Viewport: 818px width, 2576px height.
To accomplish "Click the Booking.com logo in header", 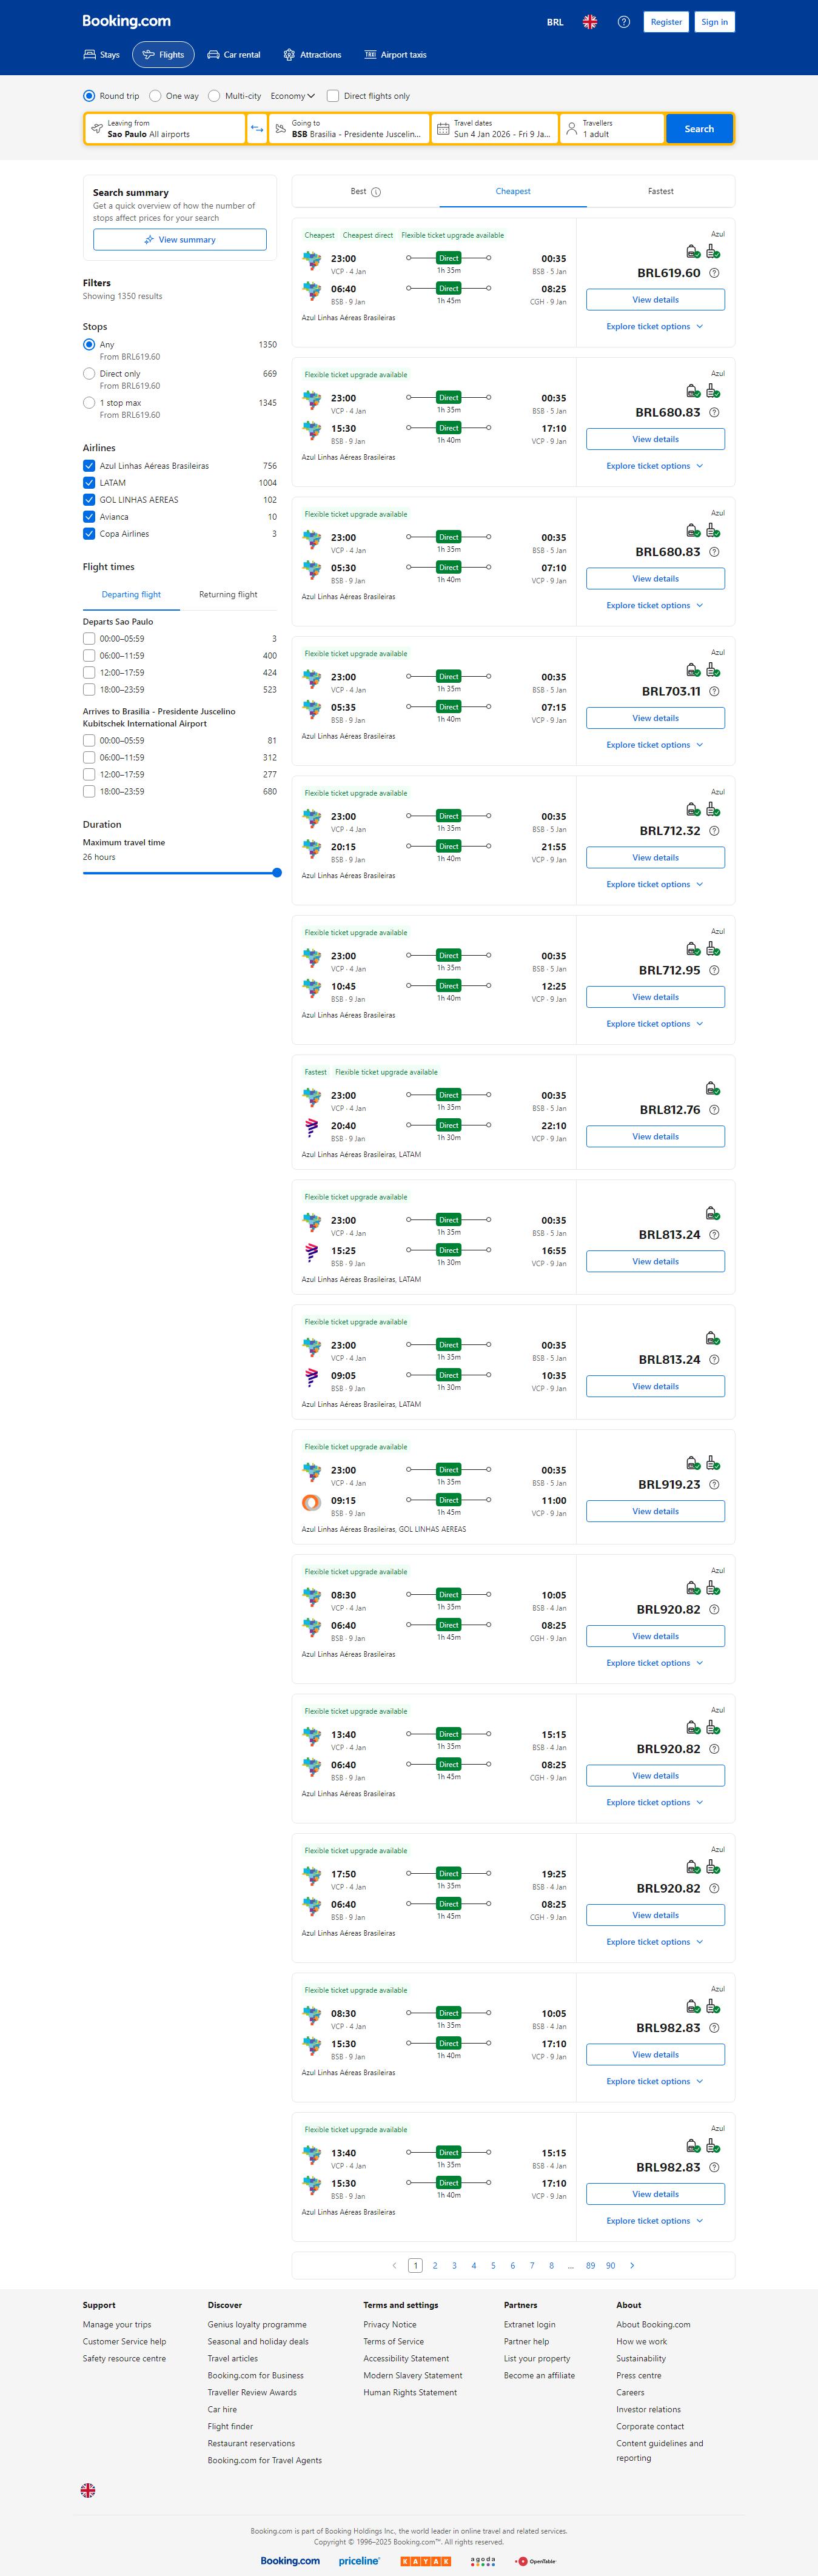I will 126,21.
